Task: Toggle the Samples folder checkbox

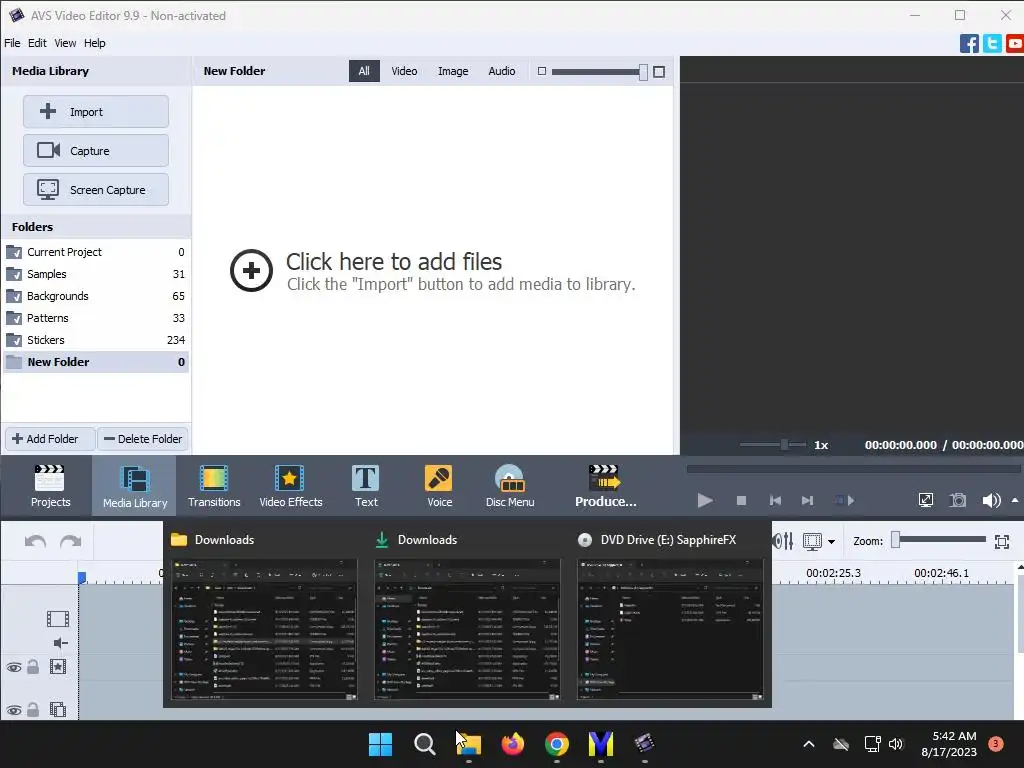Action: point(14,274)
